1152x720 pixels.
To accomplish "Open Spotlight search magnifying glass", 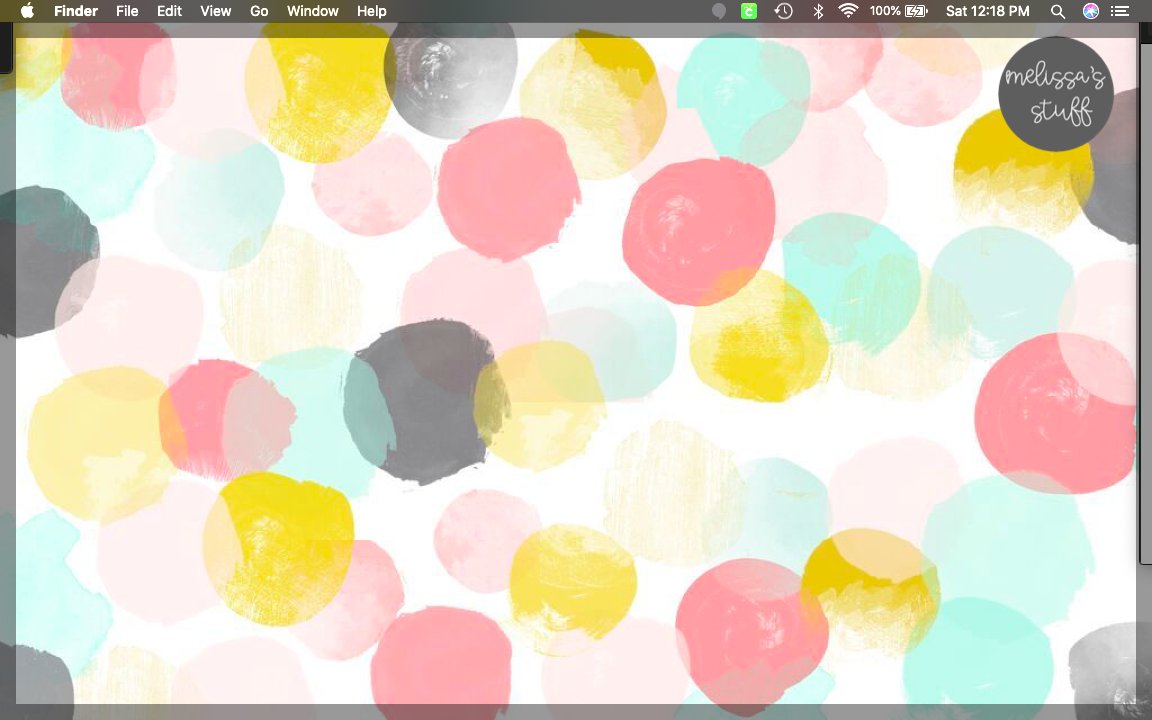I will pos(1058,11).
